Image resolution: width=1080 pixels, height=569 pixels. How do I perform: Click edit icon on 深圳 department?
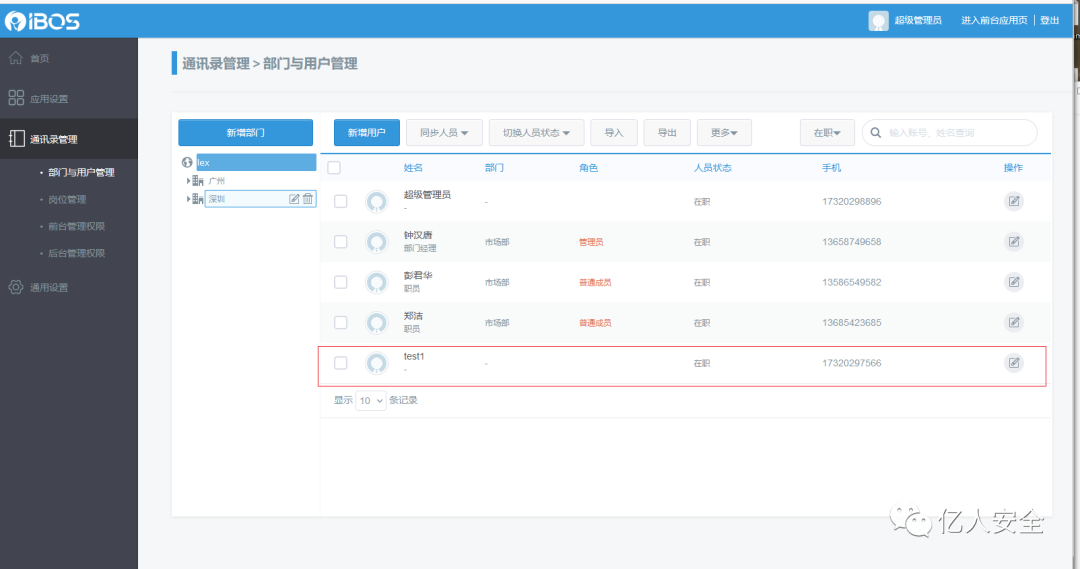(x=294, y=198)
